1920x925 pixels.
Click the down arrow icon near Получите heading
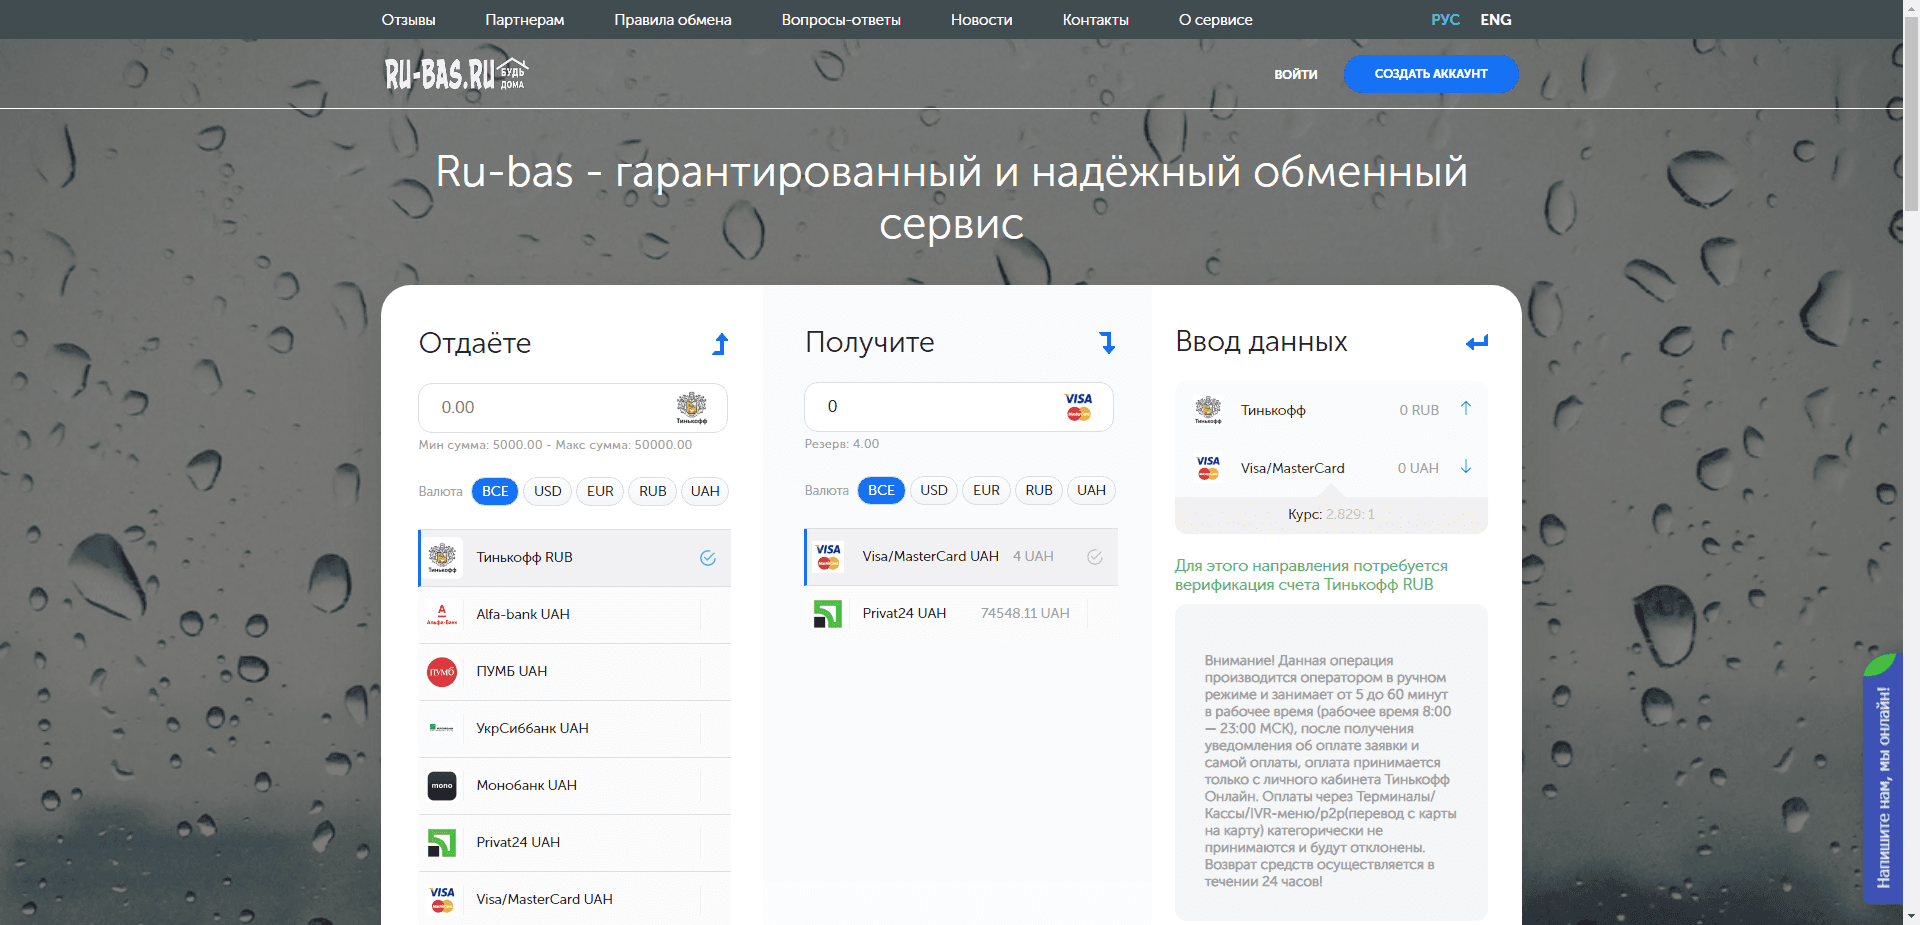click(1106, 343)
